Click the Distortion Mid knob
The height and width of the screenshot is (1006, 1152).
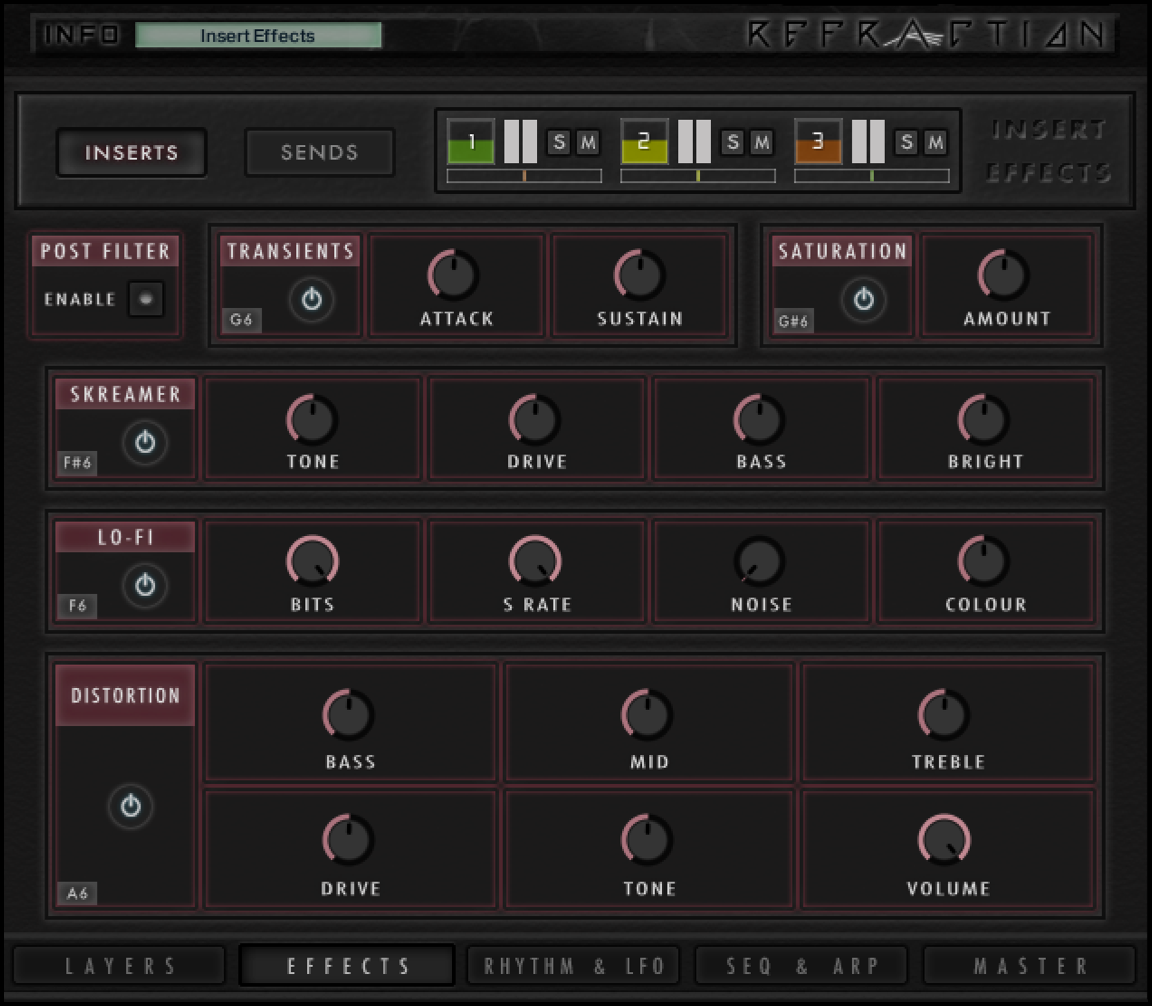647,715
